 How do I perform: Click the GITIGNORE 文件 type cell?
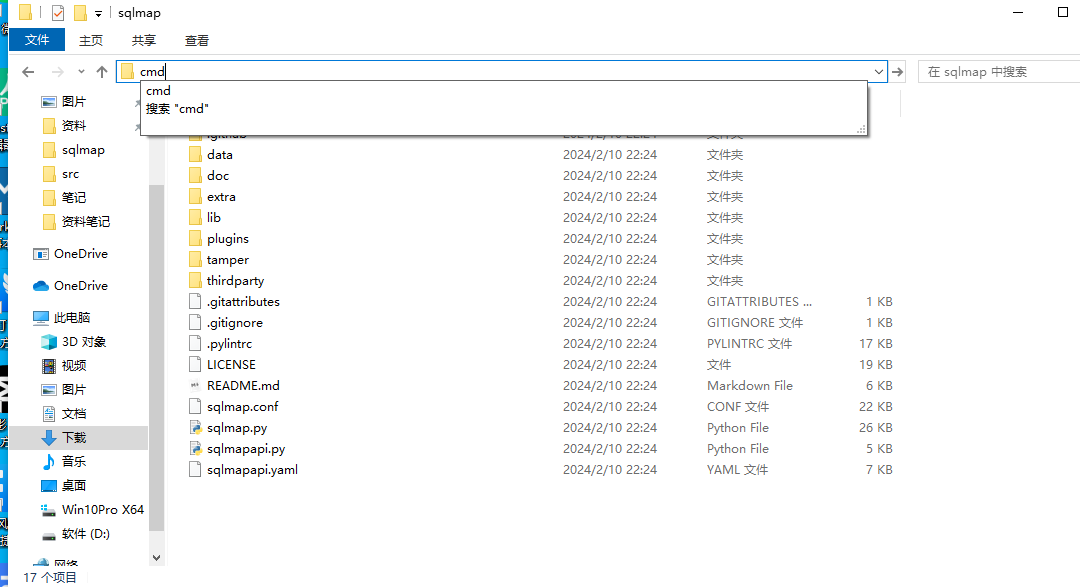click(x=755, y=323)
